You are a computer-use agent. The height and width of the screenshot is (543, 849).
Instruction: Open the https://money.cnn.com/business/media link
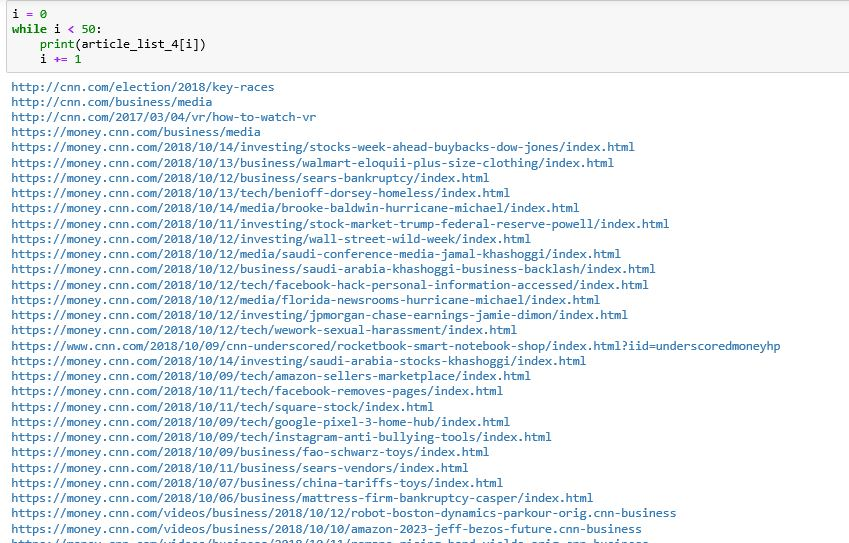click(x=136, y=132)
